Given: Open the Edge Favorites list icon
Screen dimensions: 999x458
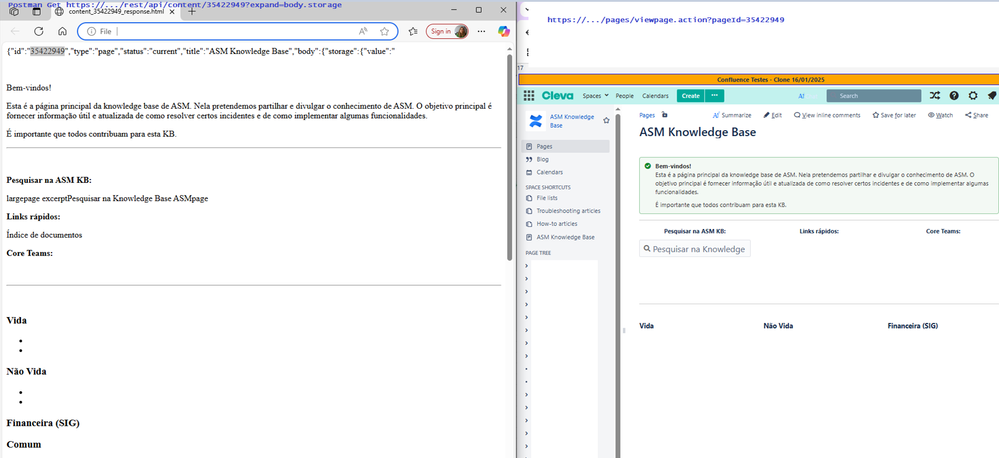Looking at the screenshot, I should coord(413,31).
